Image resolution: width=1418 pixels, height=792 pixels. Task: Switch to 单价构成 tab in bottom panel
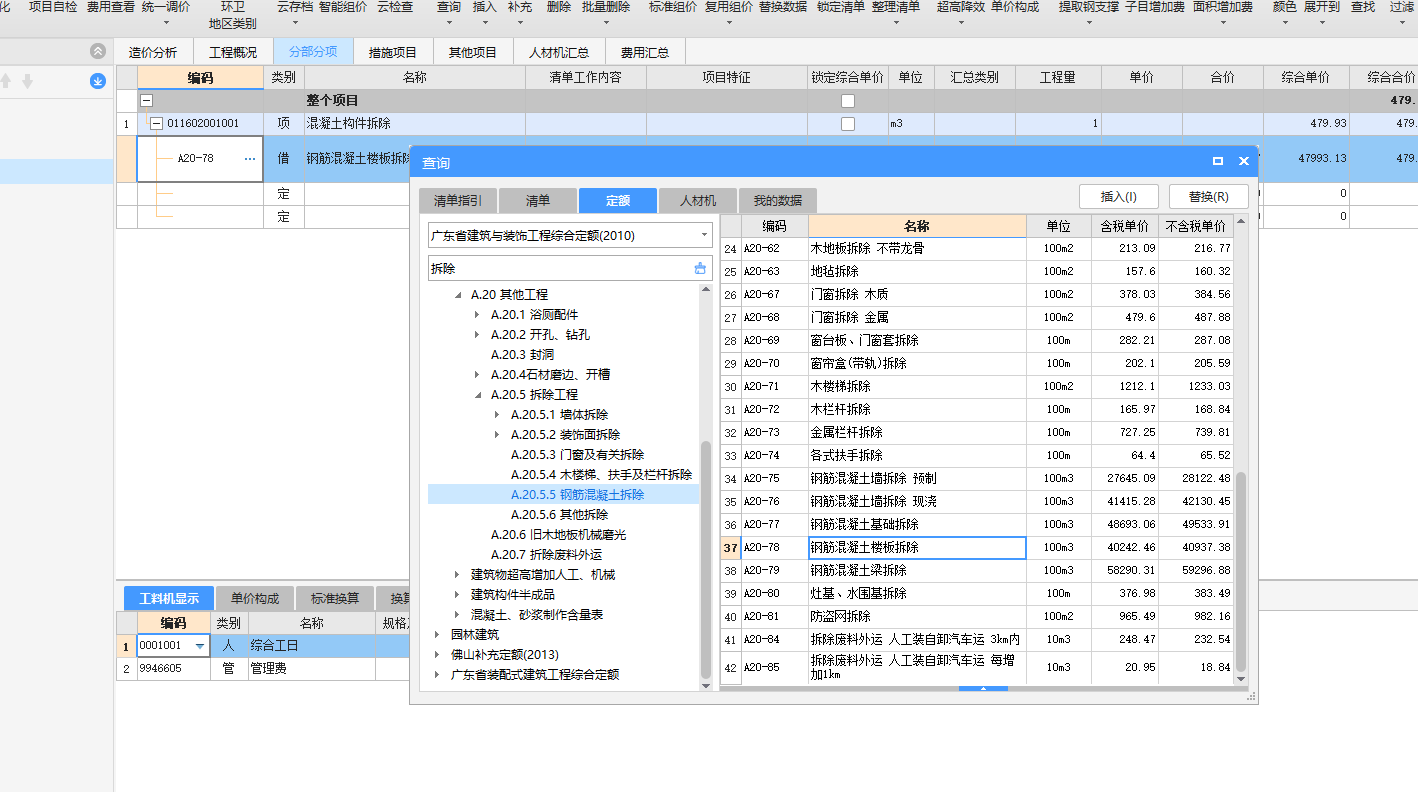255,598
